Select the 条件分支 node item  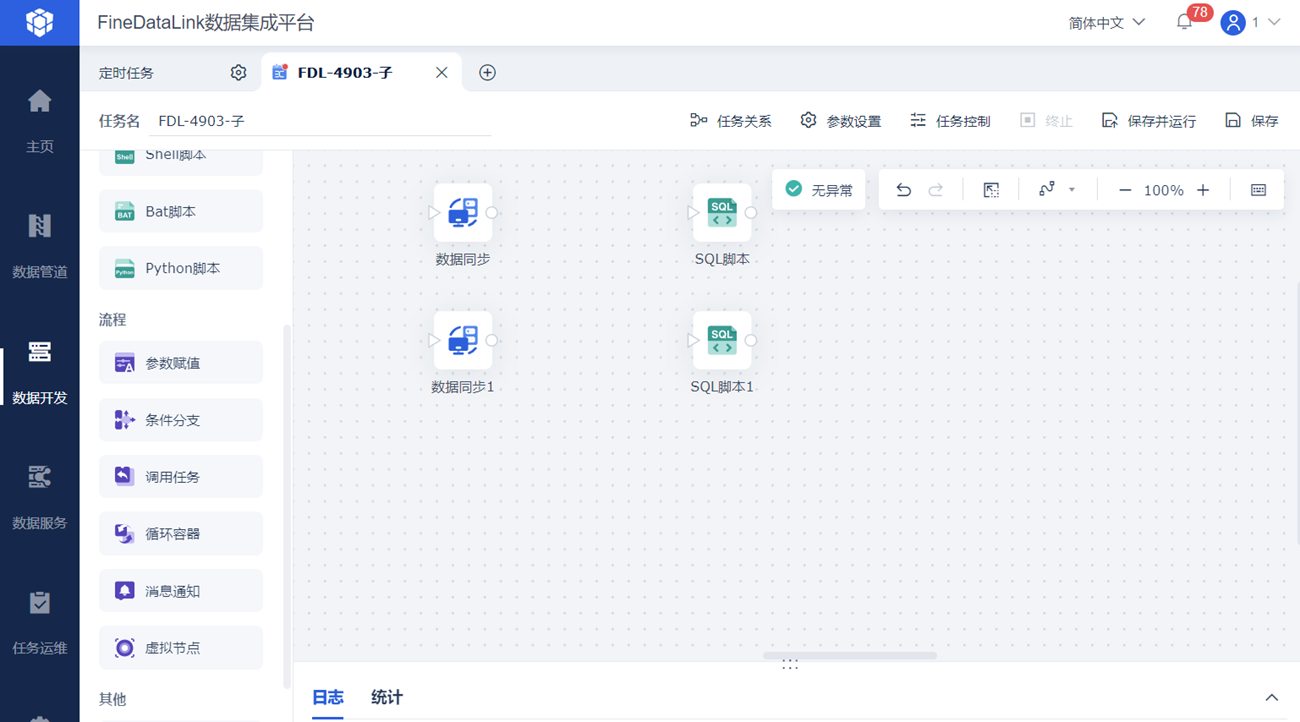[x=181, y=420]
